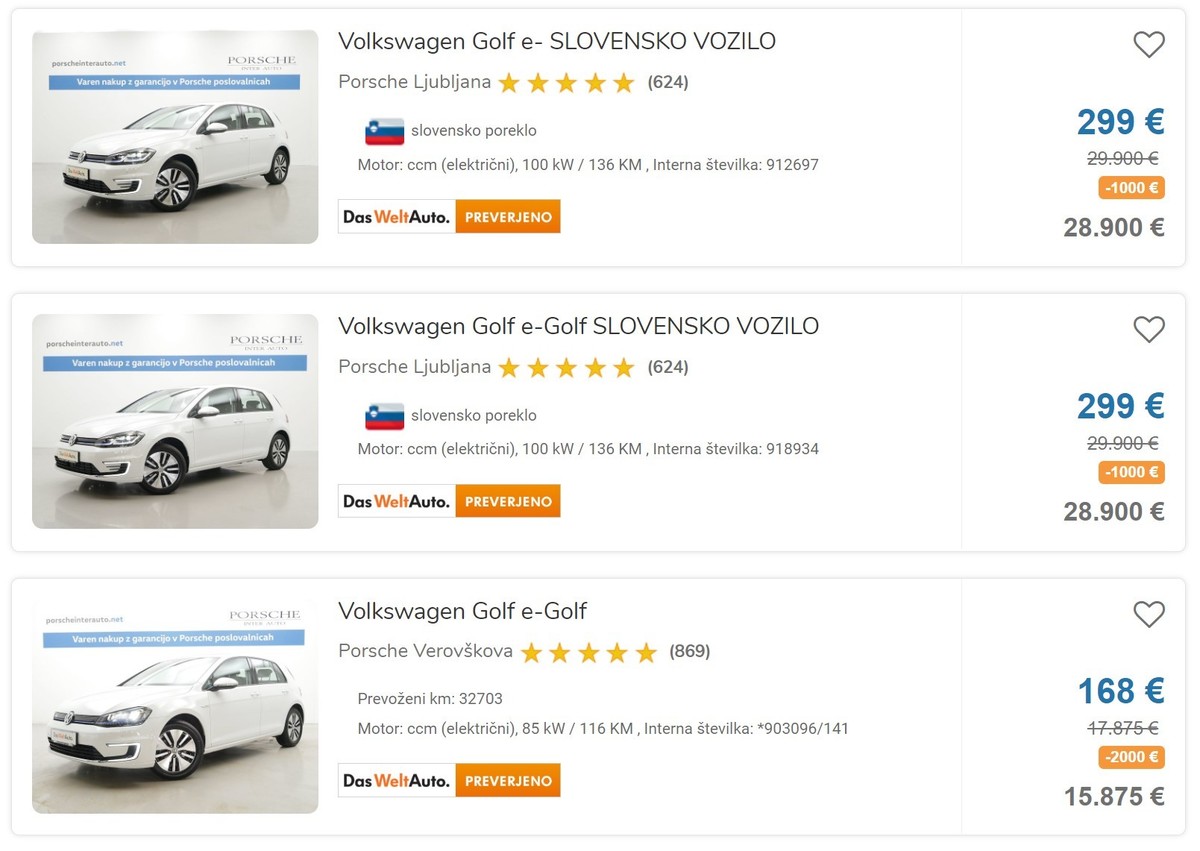Click the heart icon on the e-Golf SLOVENSKO VOZILO listing
The width and height of the screenshot is (1200, 851).
click(x=1149, y=329)
